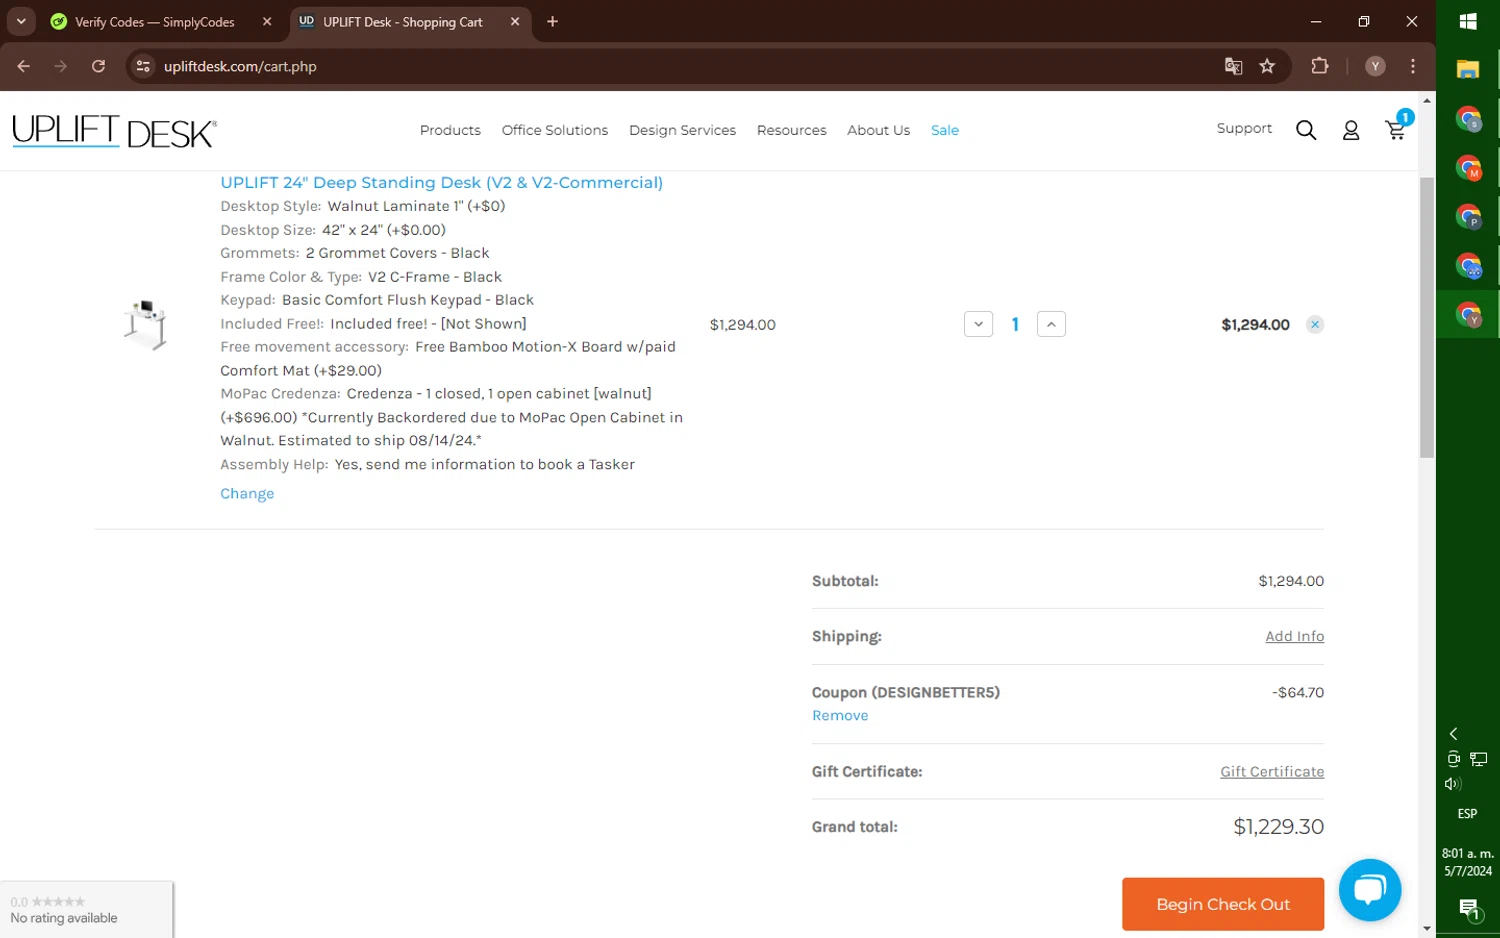Image resolution: width=1500 pixels, height=938 pixels.
Task: Open the site search magnifier icon
Action: pyautogui.click(x=1306, y=130)
